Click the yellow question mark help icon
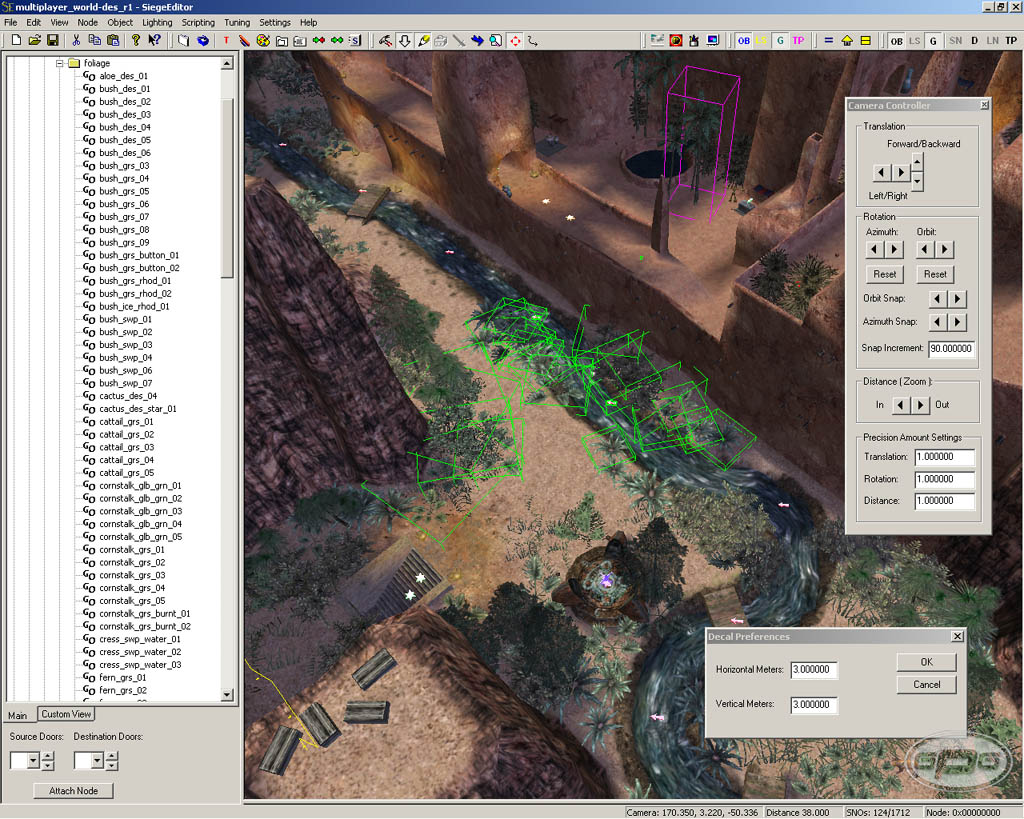1024x819 pixels. point(135,41)
